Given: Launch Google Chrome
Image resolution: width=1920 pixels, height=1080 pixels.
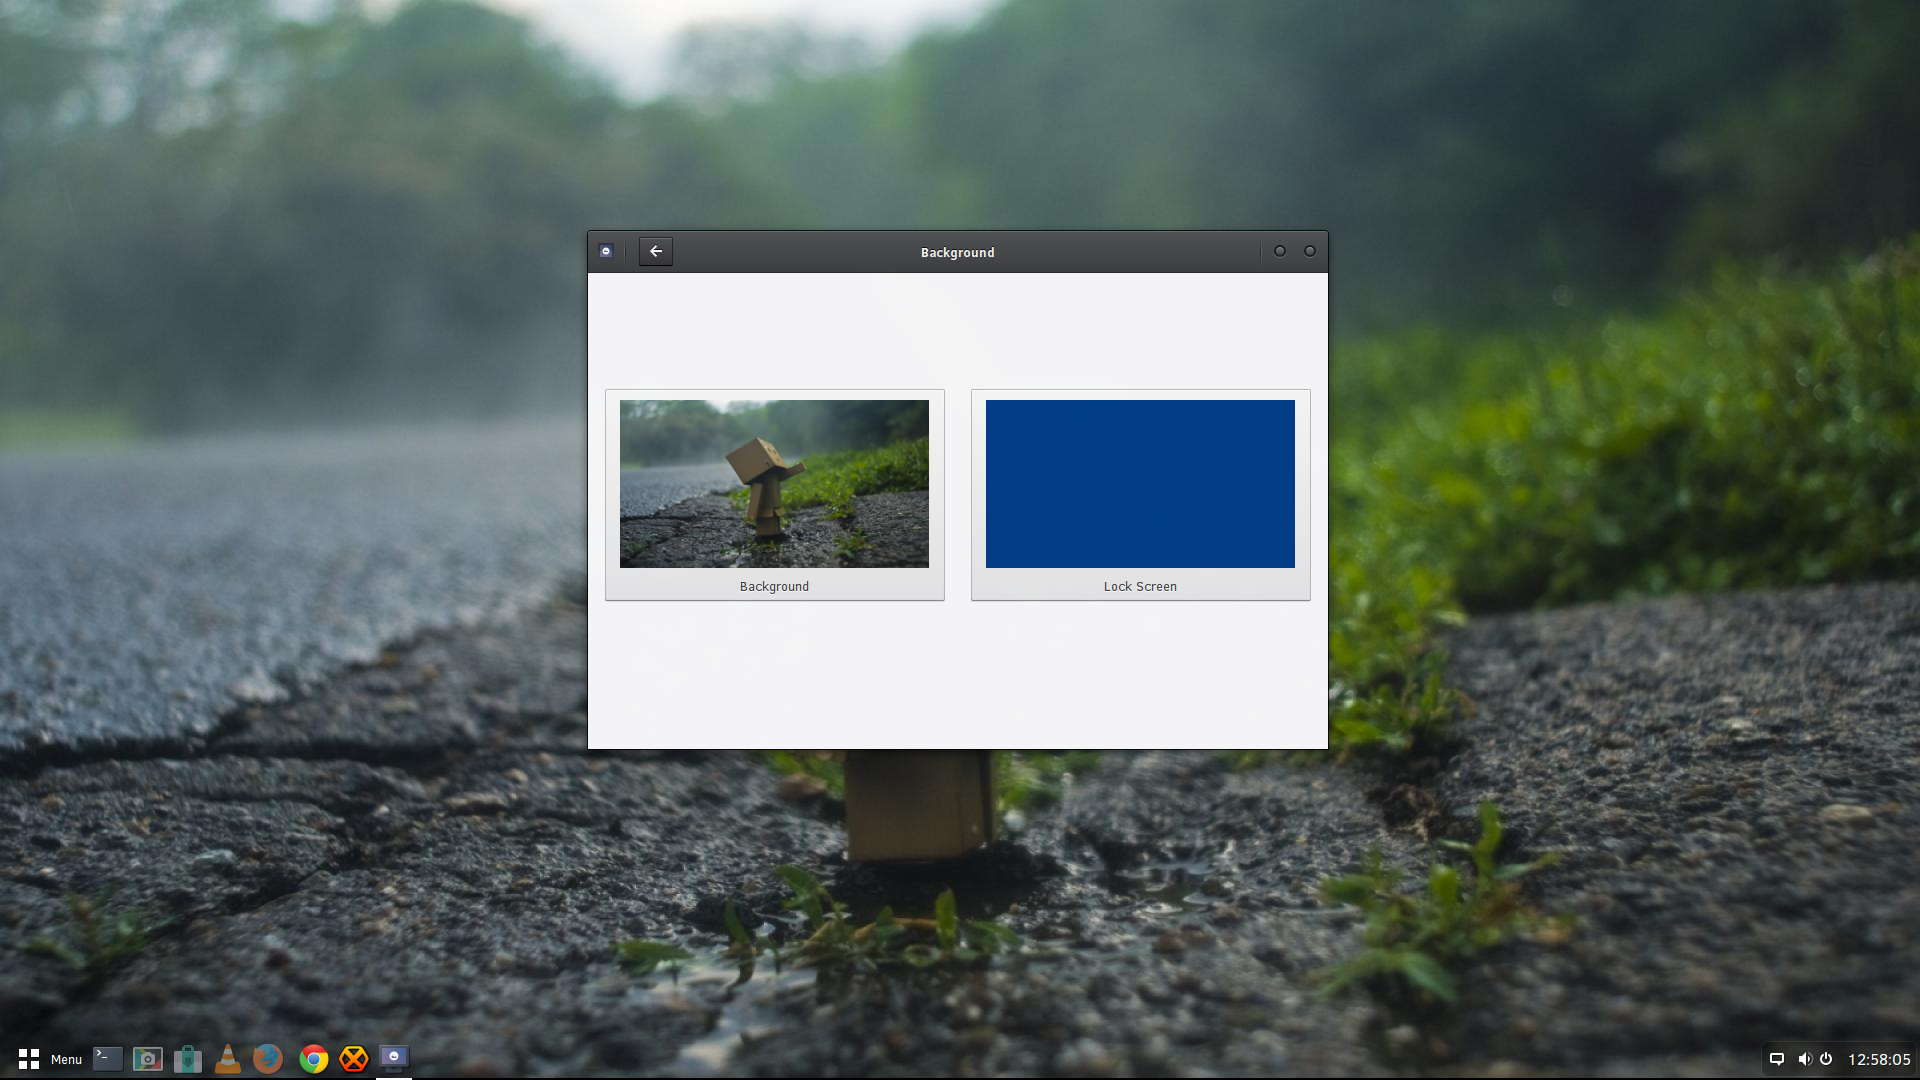Looking at the screenshot, I should [x=314, y=1059].
